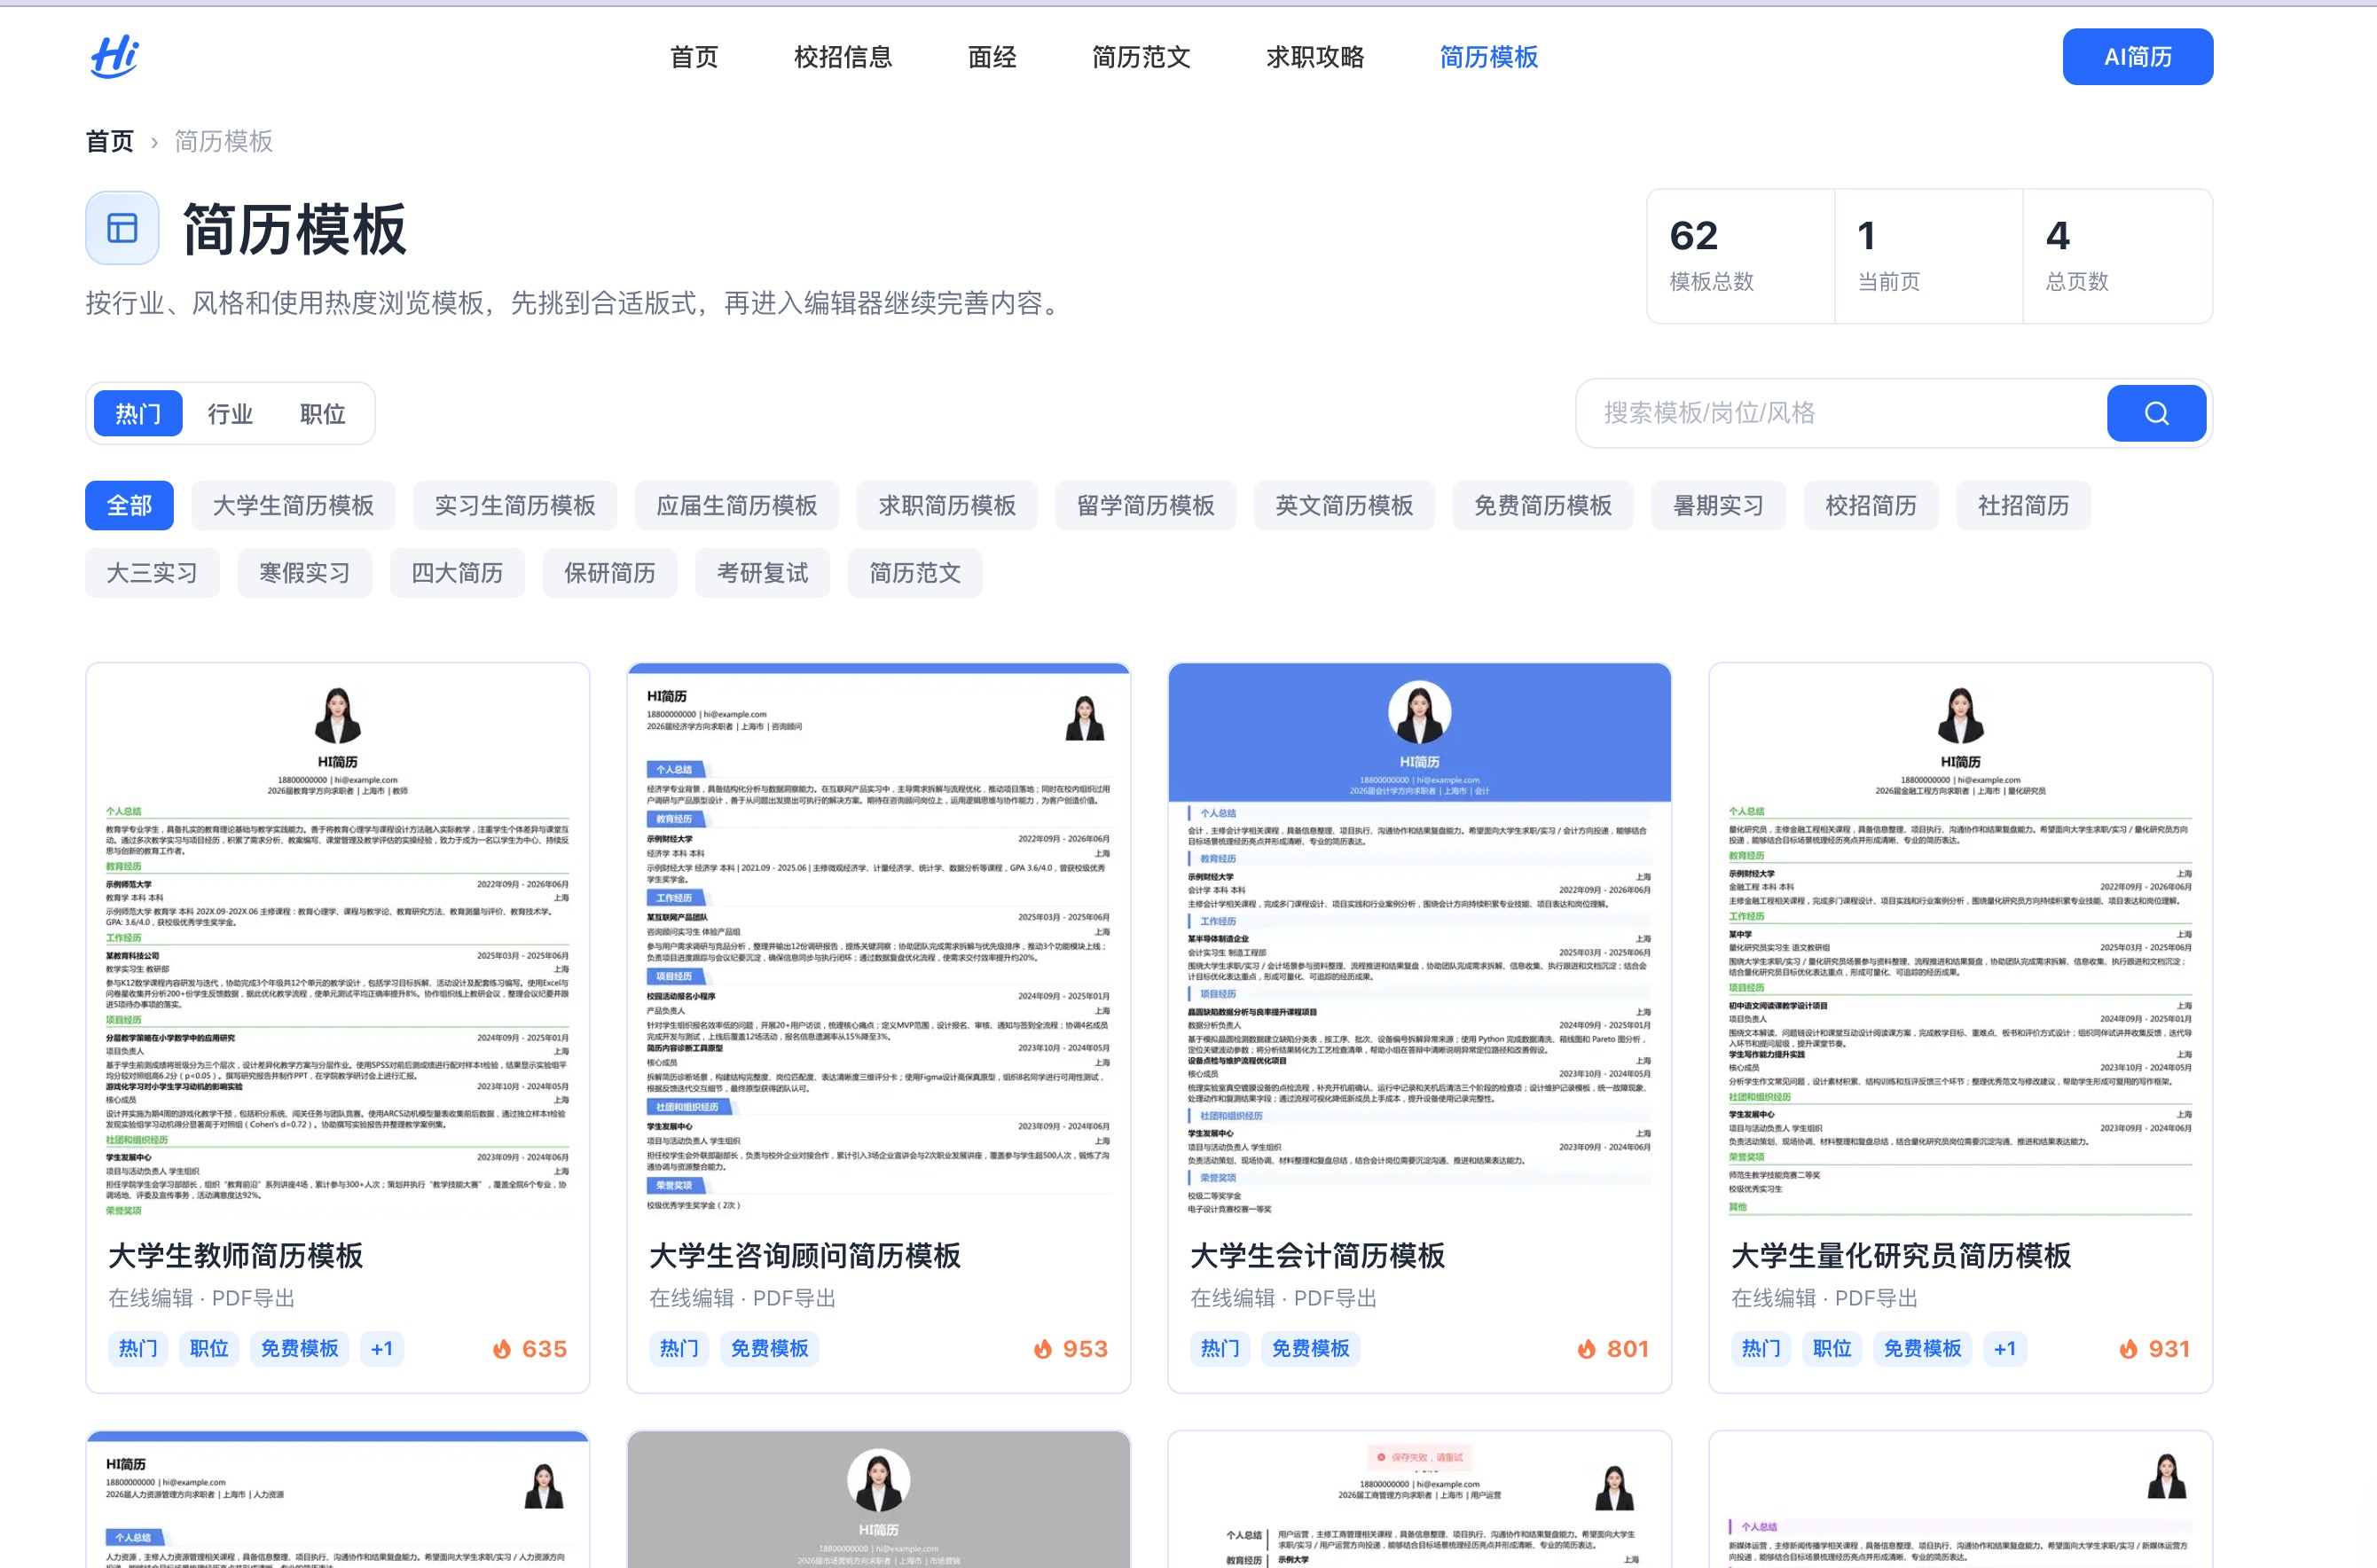Filter by 英文简历模板
This screenshot has width=2377, height=1568.
(1344, 505)
